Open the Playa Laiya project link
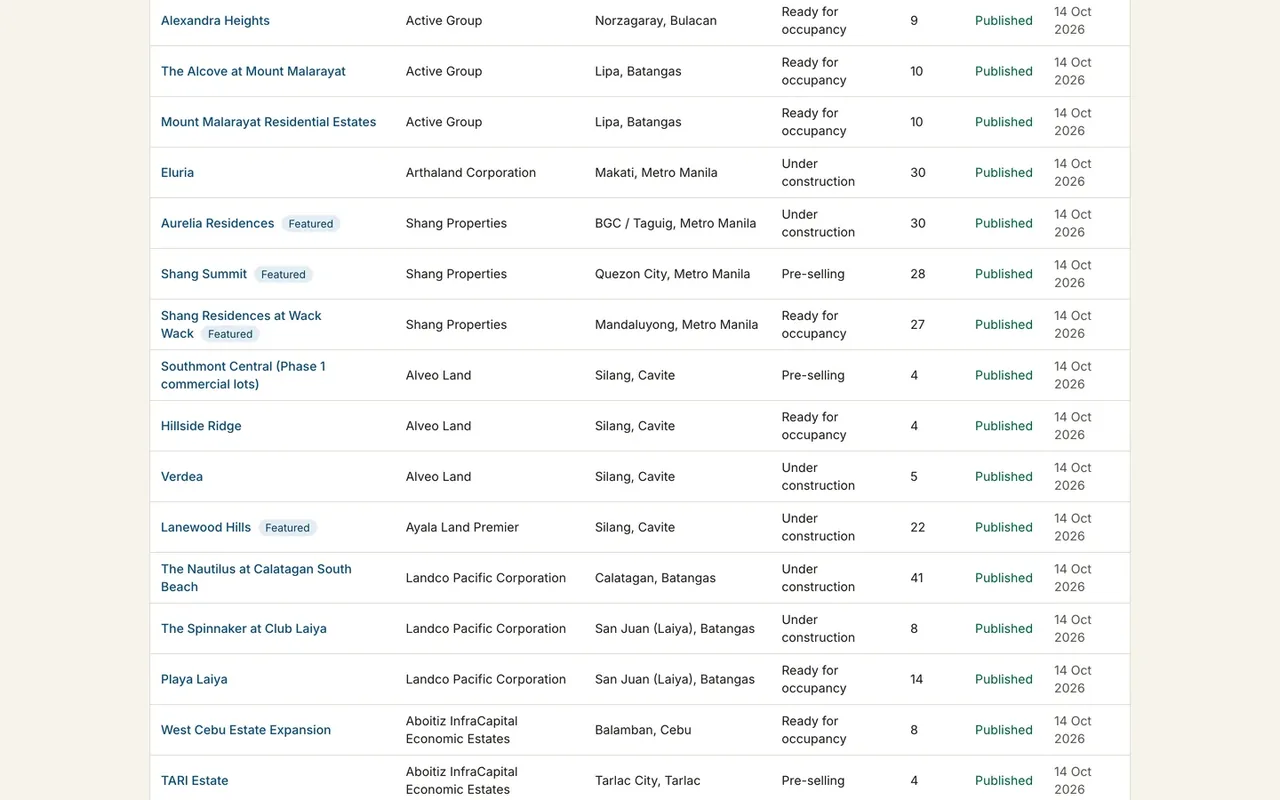This screenshot has height=800, width=1280. pyautogui.click(x=194, y=680)
